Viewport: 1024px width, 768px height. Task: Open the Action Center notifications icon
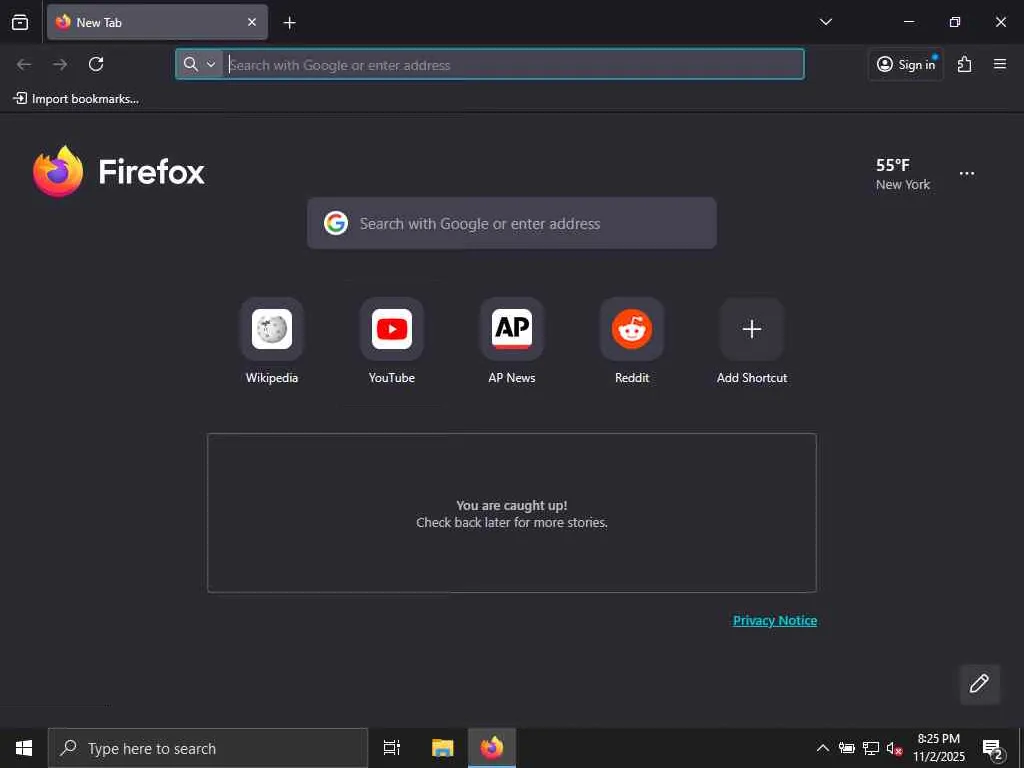click(x=993, y=748)
